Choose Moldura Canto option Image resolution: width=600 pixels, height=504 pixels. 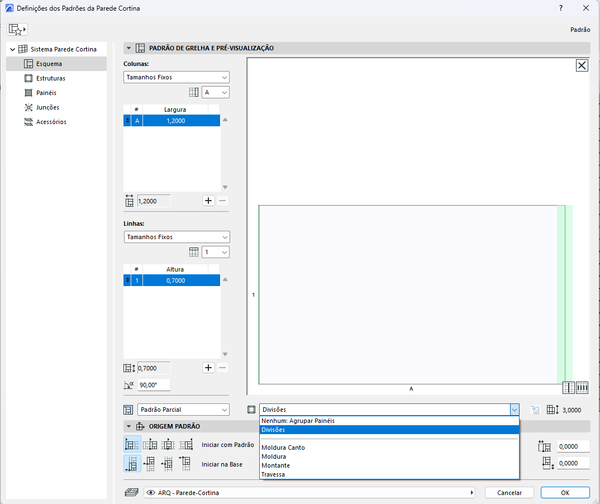click(389, 447)
